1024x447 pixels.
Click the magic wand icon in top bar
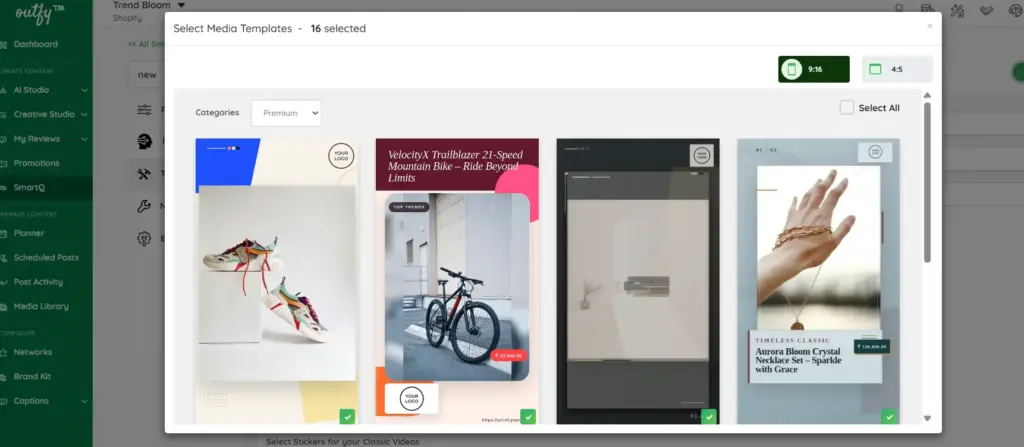point(957,10)
